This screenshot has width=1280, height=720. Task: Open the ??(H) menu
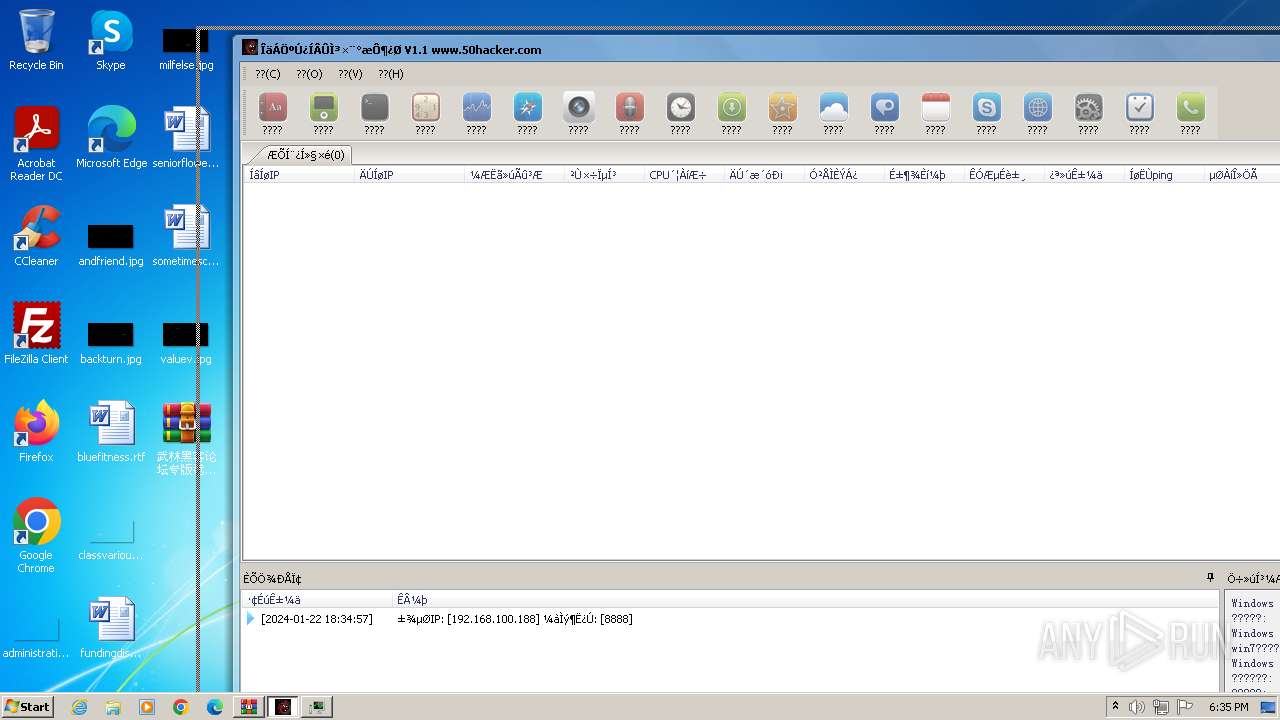(391, 74)
